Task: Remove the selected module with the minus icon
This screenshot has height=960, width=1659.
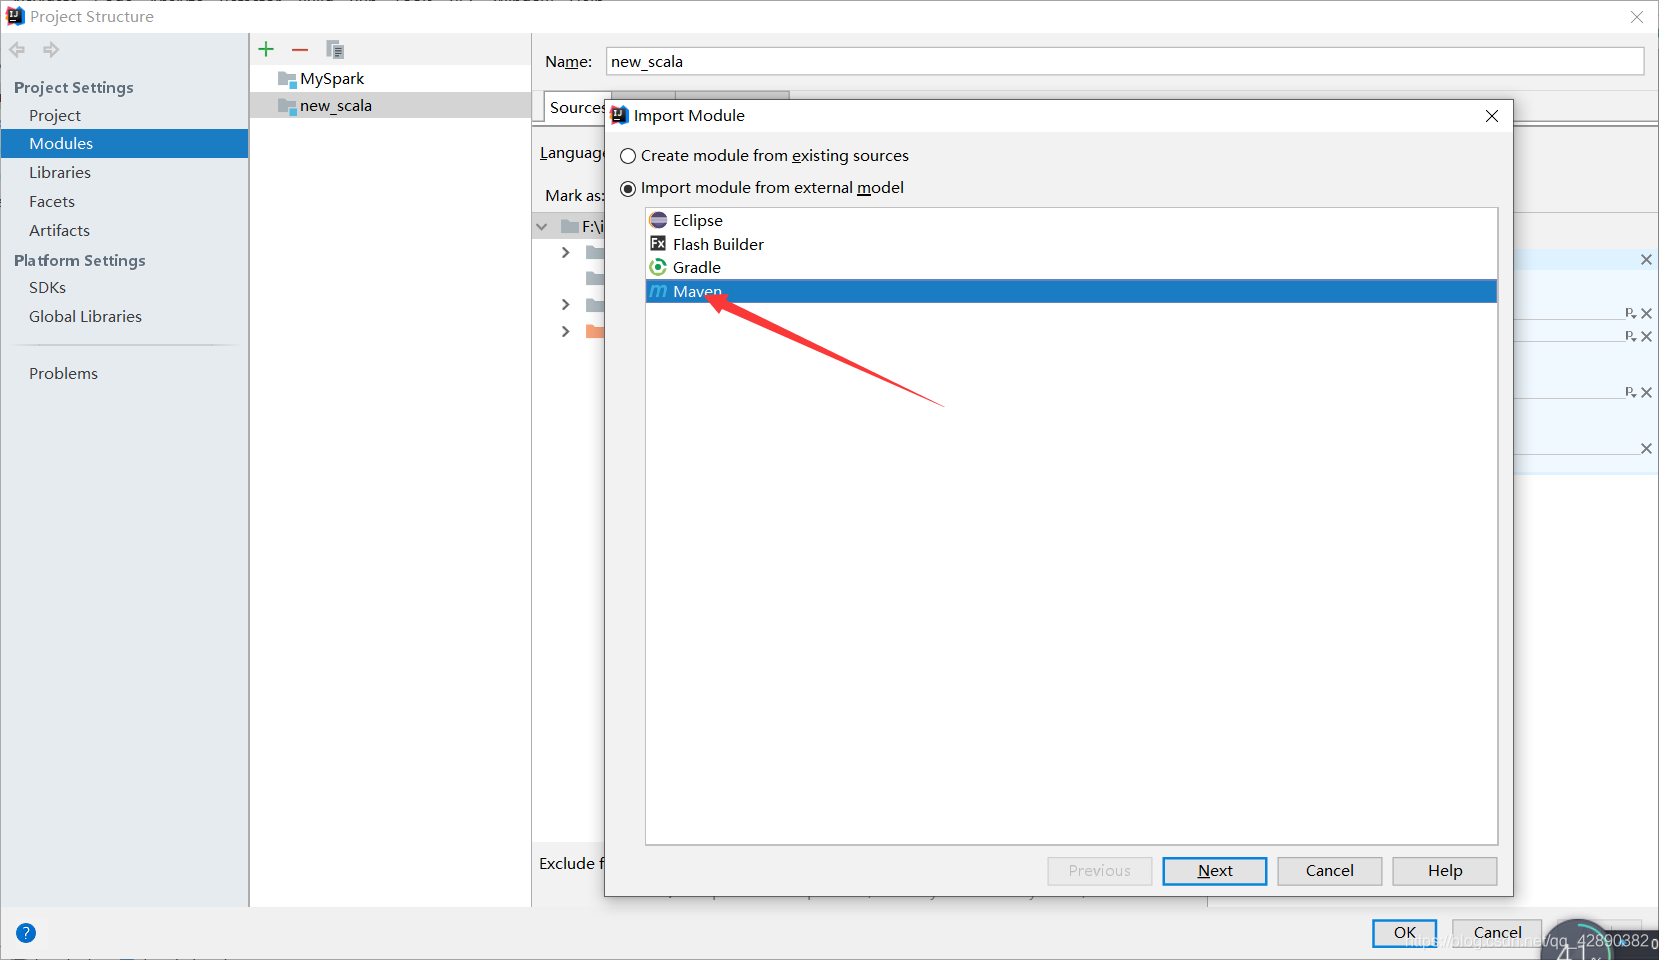Action: [x=300, y=50]
